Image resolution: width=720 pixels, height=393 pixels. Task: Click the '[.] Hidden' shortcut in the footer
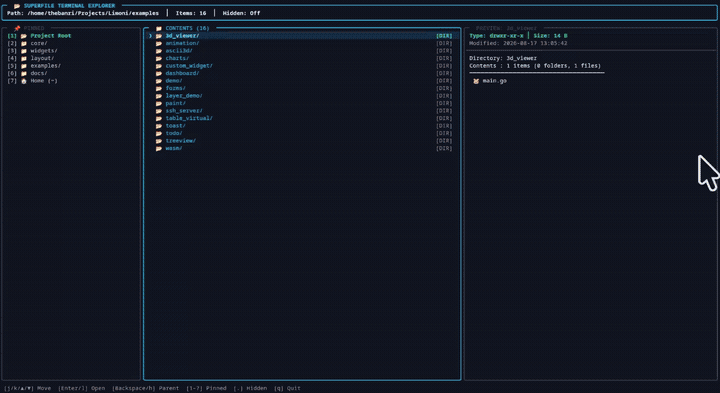tap(250, 388)
